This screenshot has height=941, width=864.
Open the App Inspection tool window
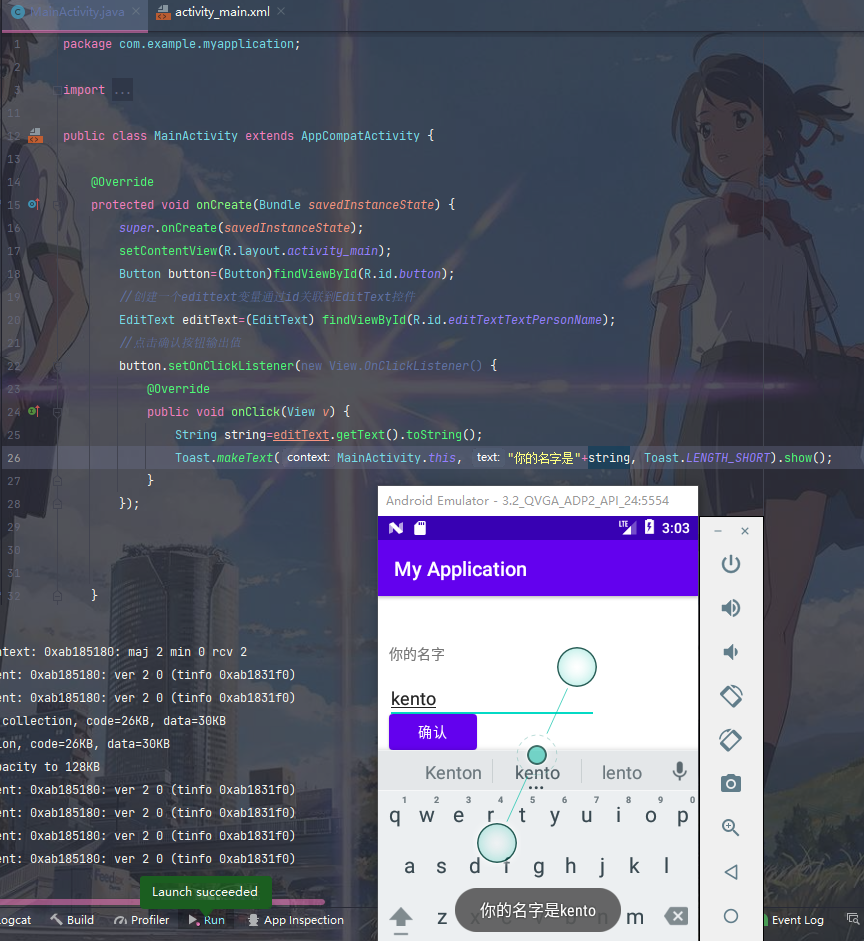(x=296, y=920)
